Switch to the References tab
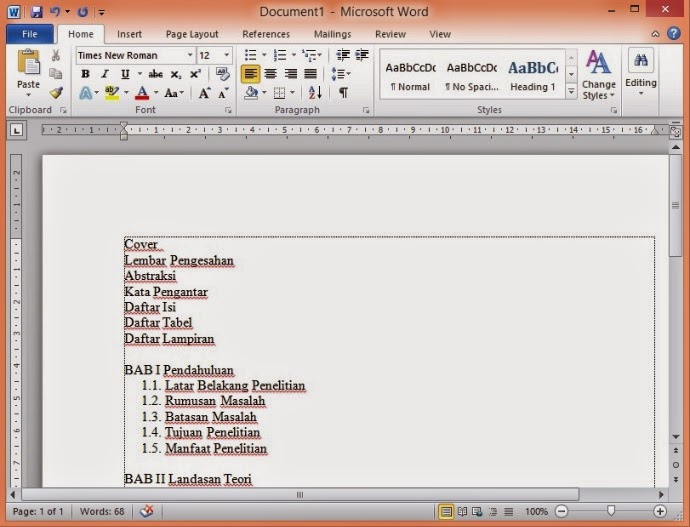The width and height of the screenshot is (690, 527). 266,34
